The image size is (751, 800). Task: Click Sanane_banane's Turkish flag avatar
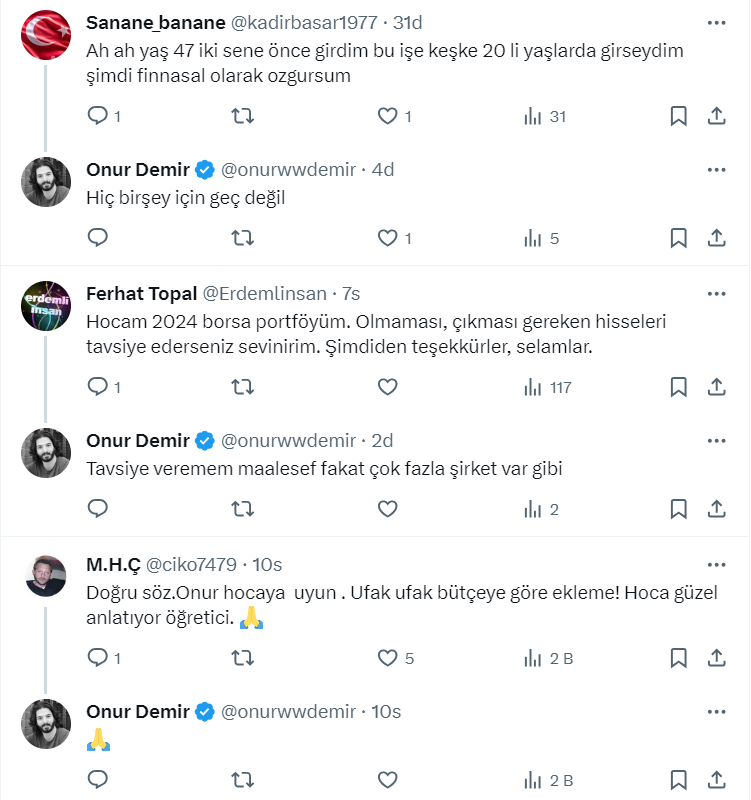click(x=46, y=33)
